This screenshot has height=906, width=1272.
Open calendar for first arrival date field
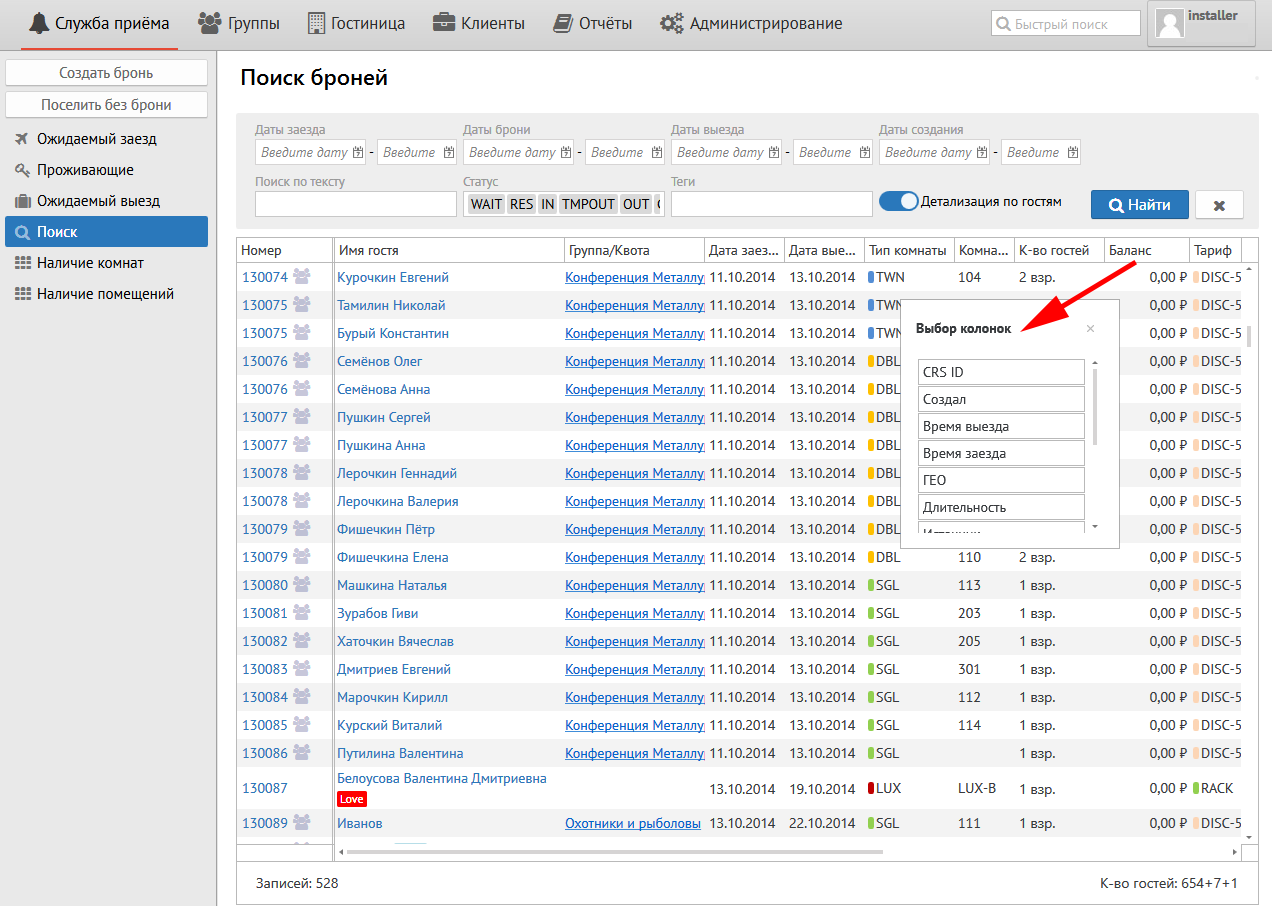(x=358, y=153)
